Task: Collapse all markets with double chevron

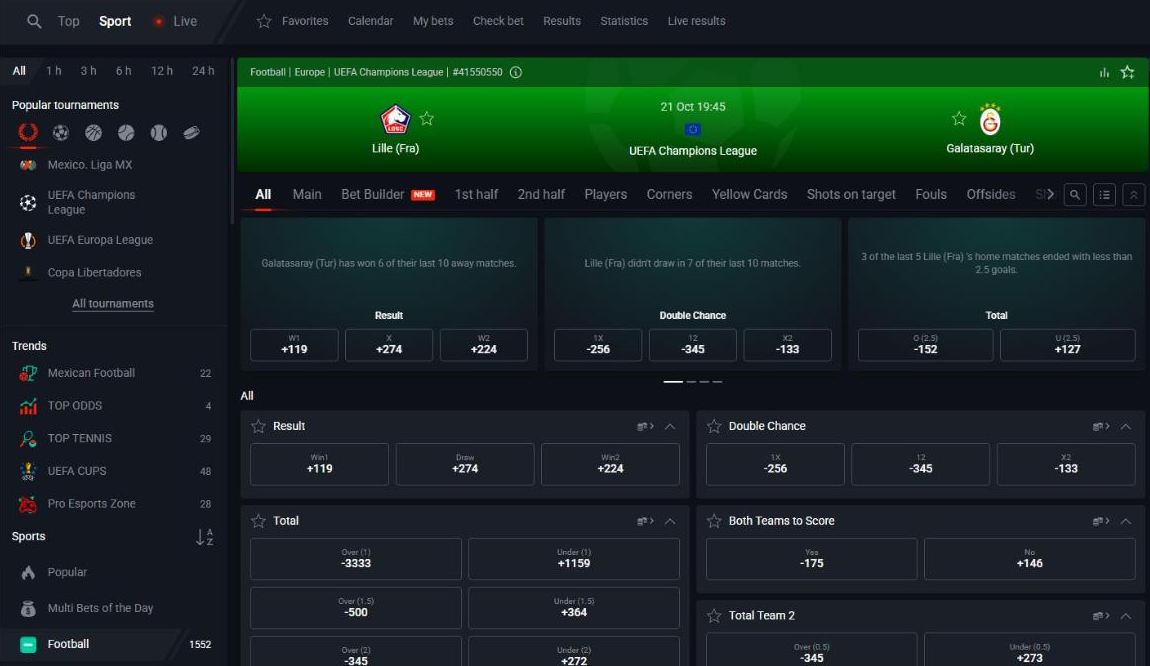Action: [1133, 194]
